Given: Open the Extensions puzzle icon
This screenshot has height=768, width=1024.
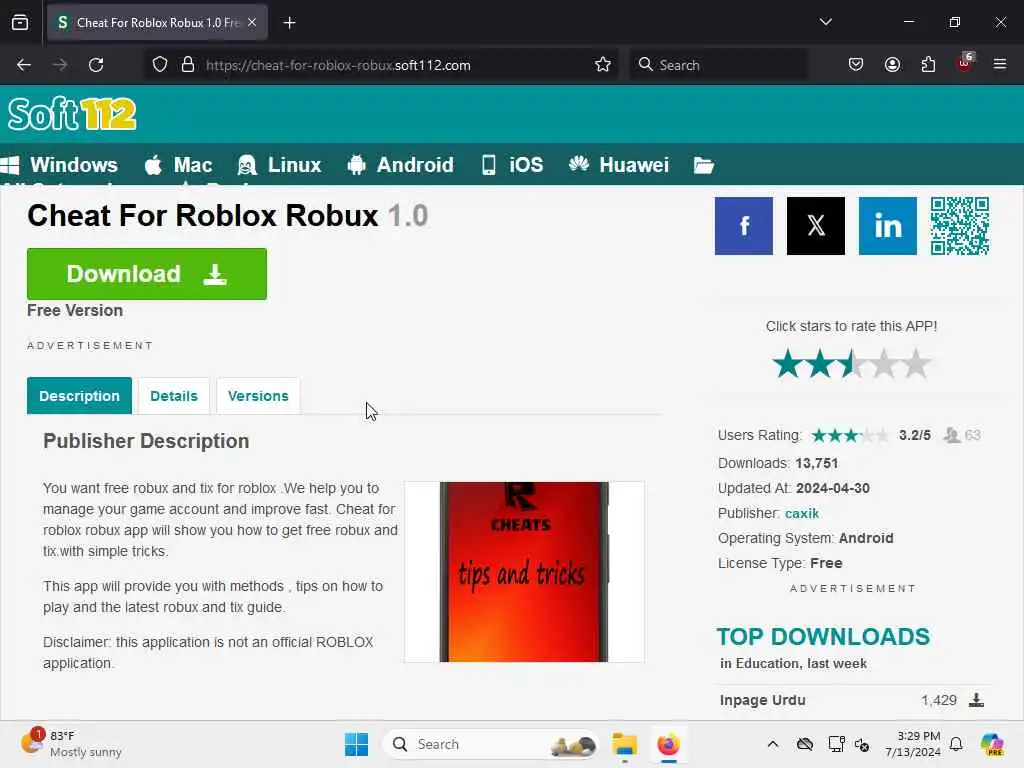Looking at the screenshot, I should coord(928,65).
